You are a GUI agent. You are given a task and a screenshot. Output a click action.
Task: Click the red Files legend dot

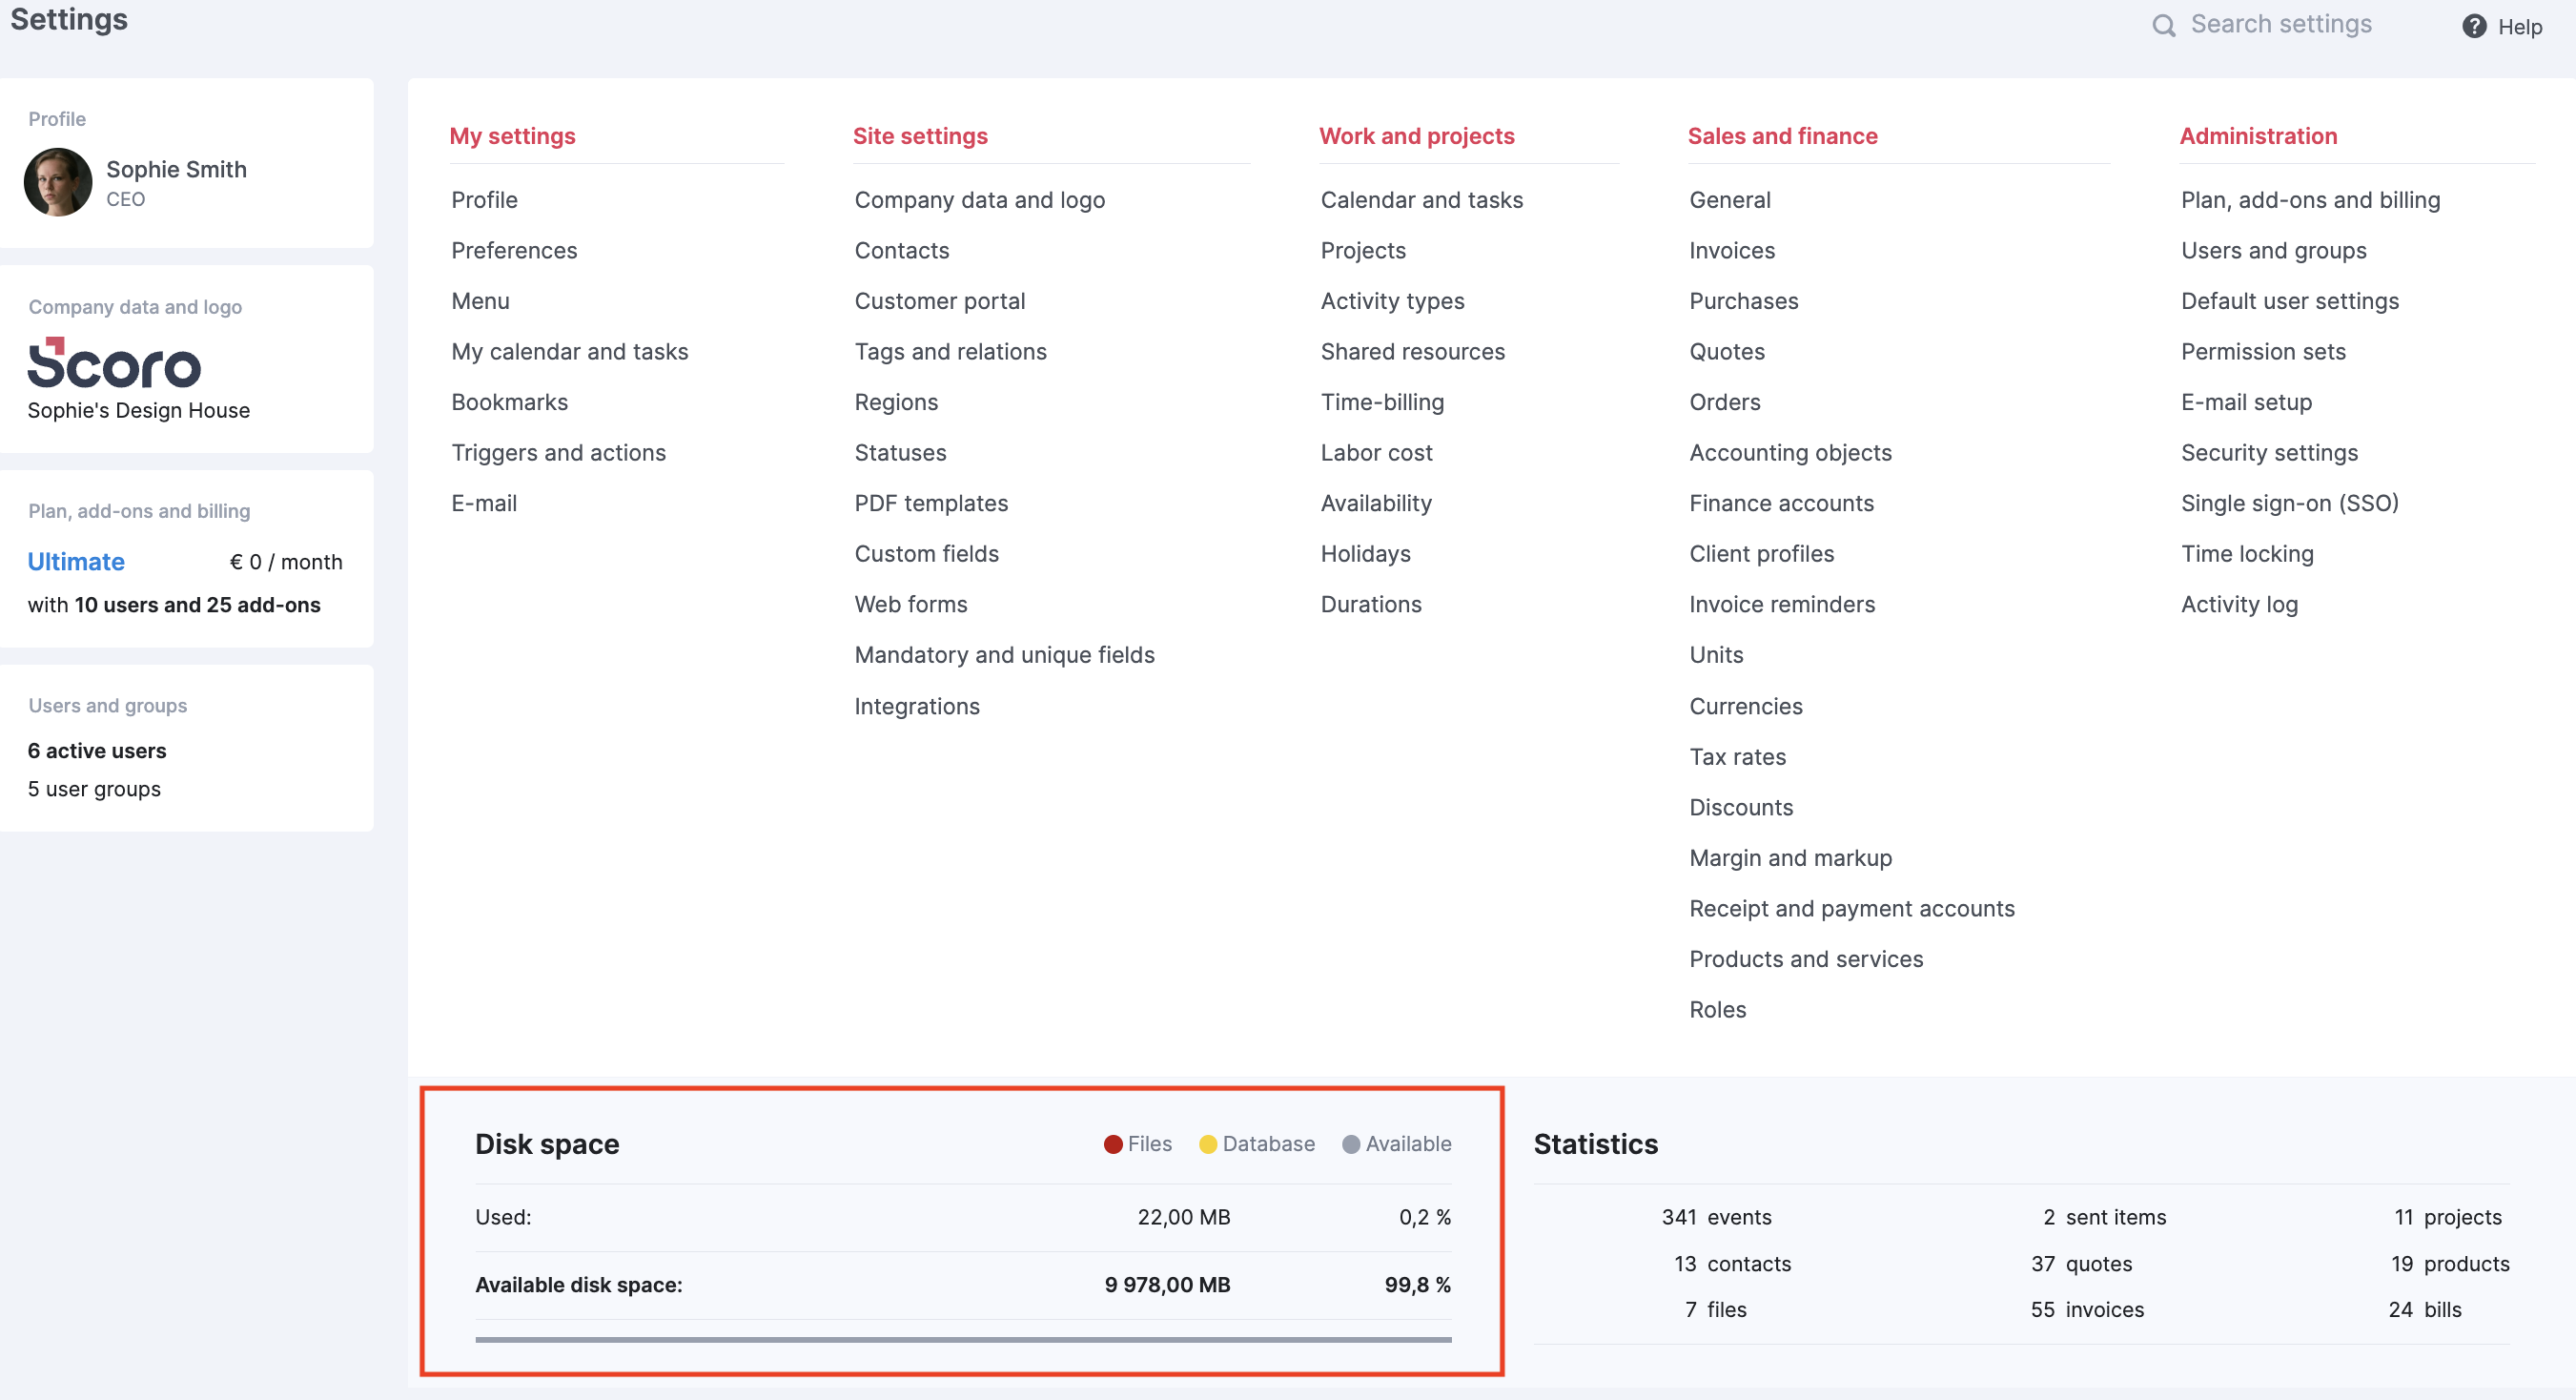tap(1113, 1144)
